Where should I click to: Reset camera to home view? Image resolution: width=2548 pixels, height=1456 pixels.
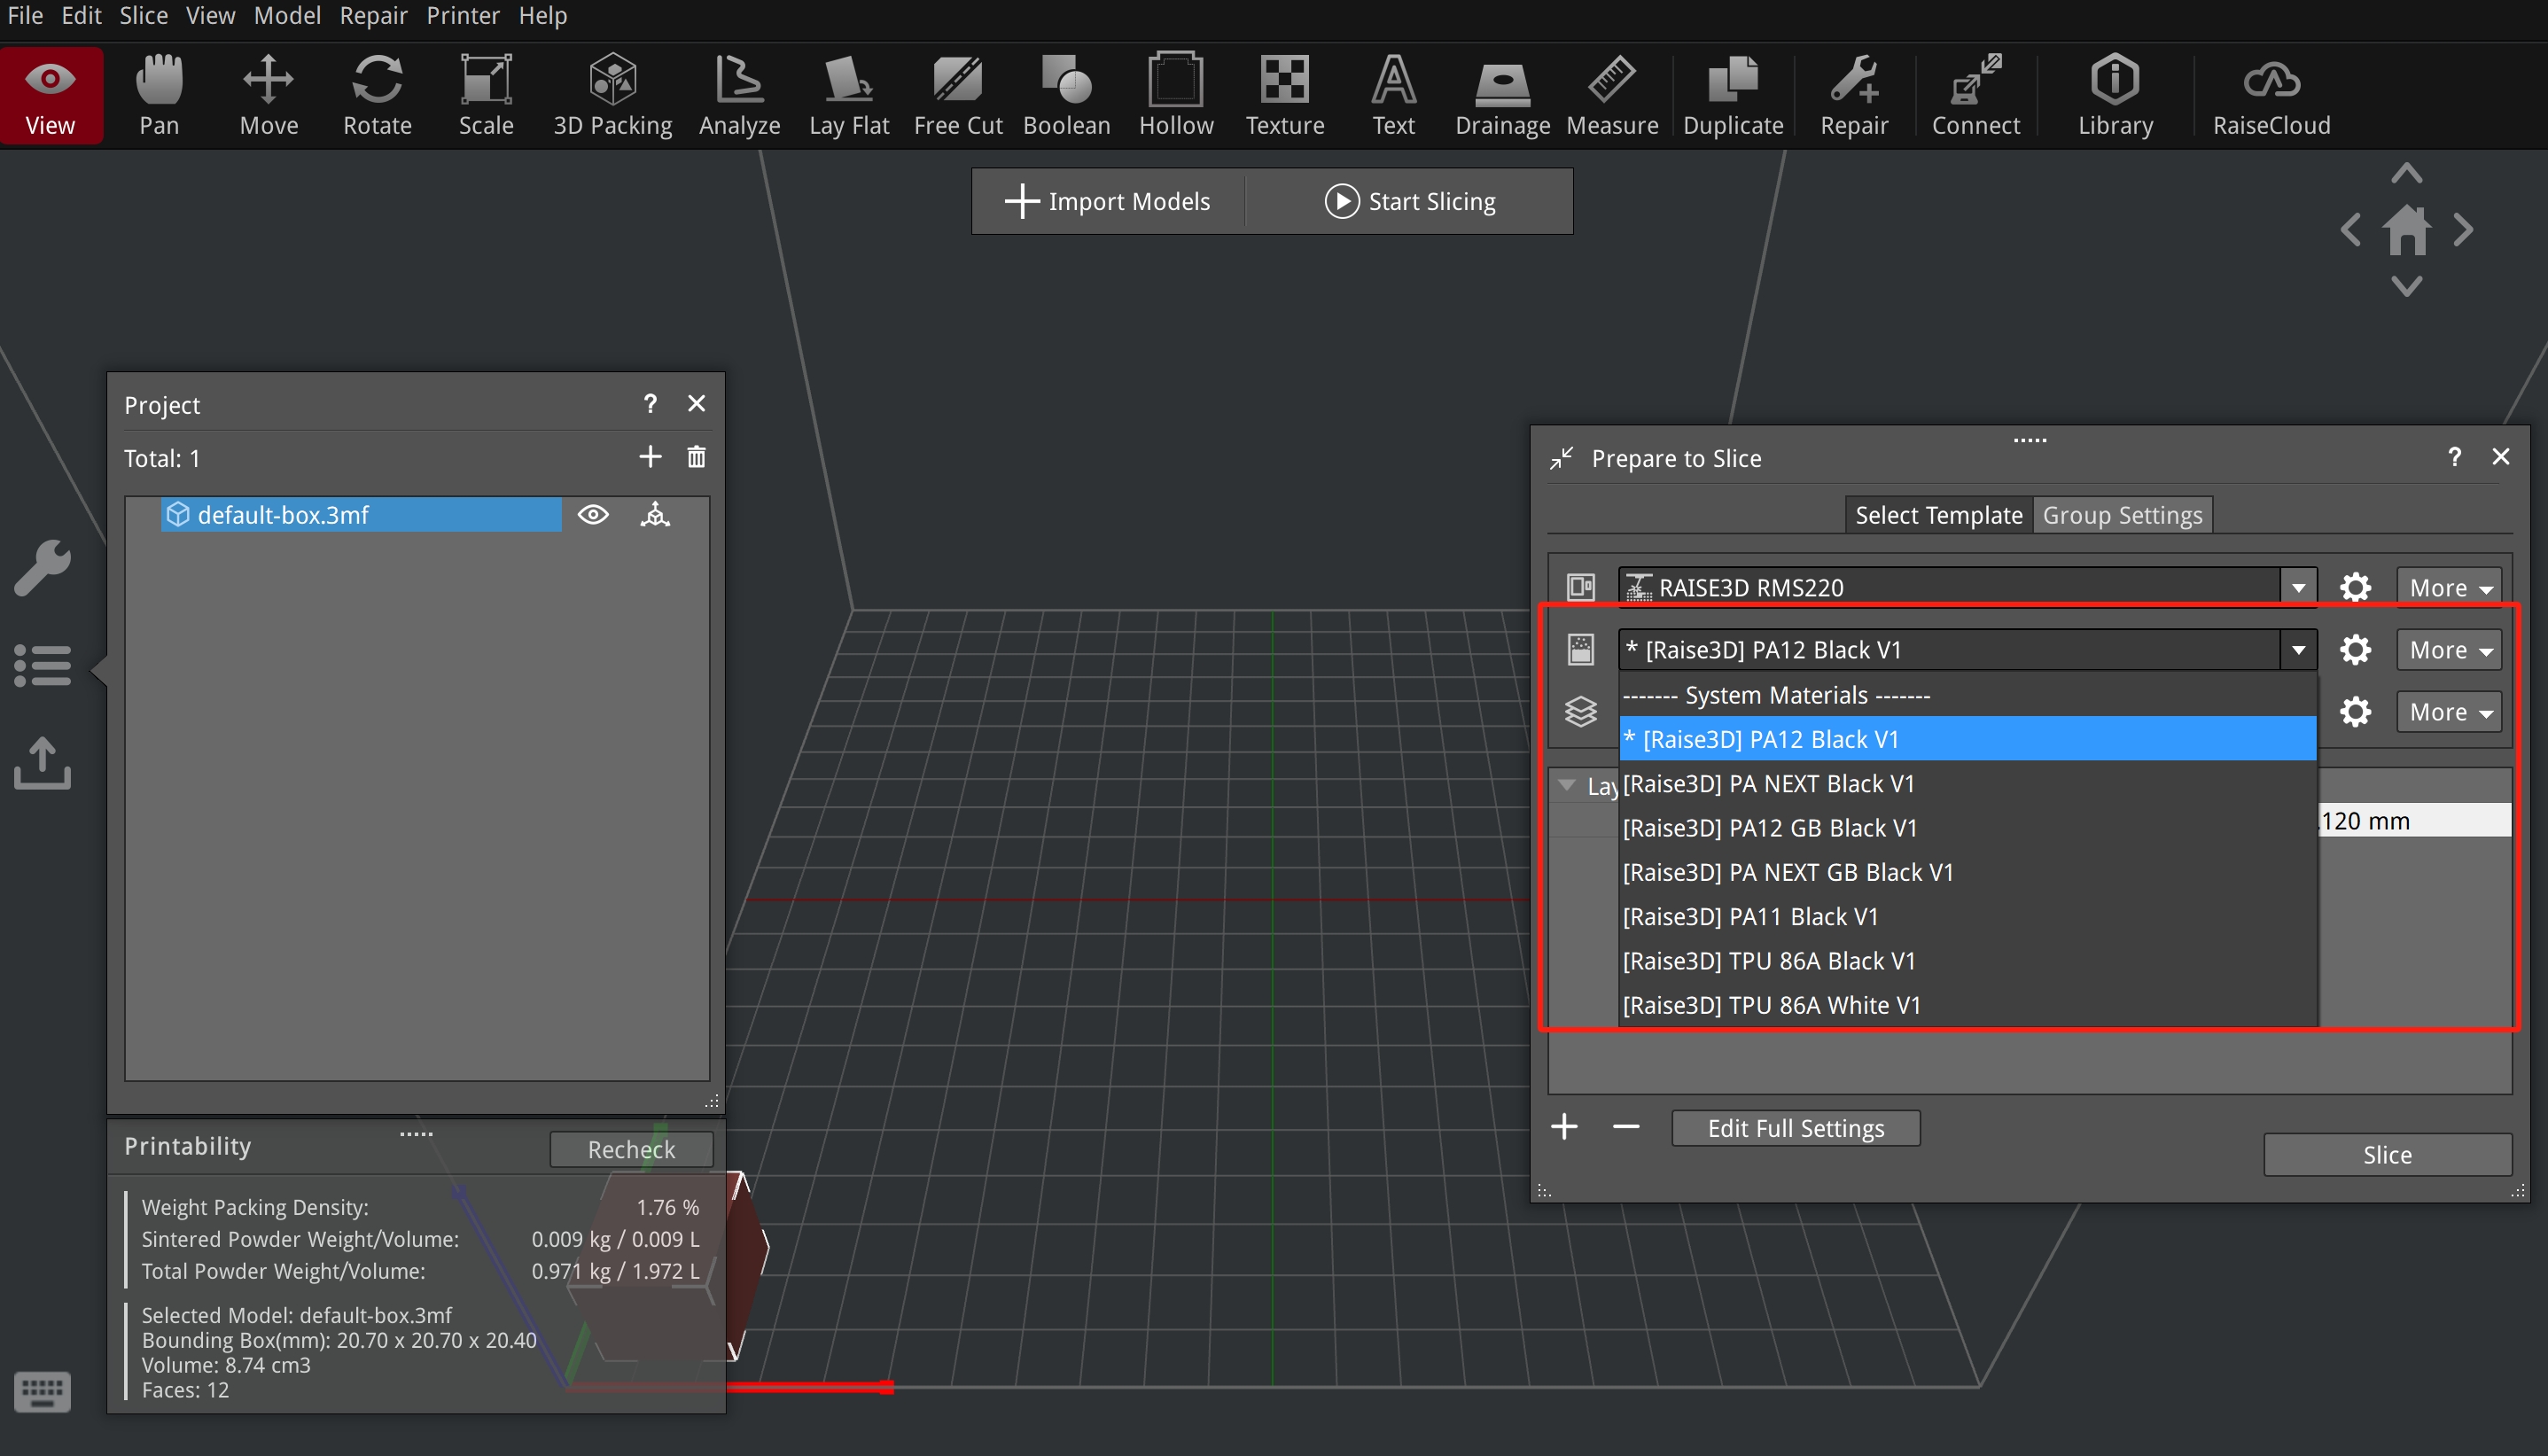2407,230
